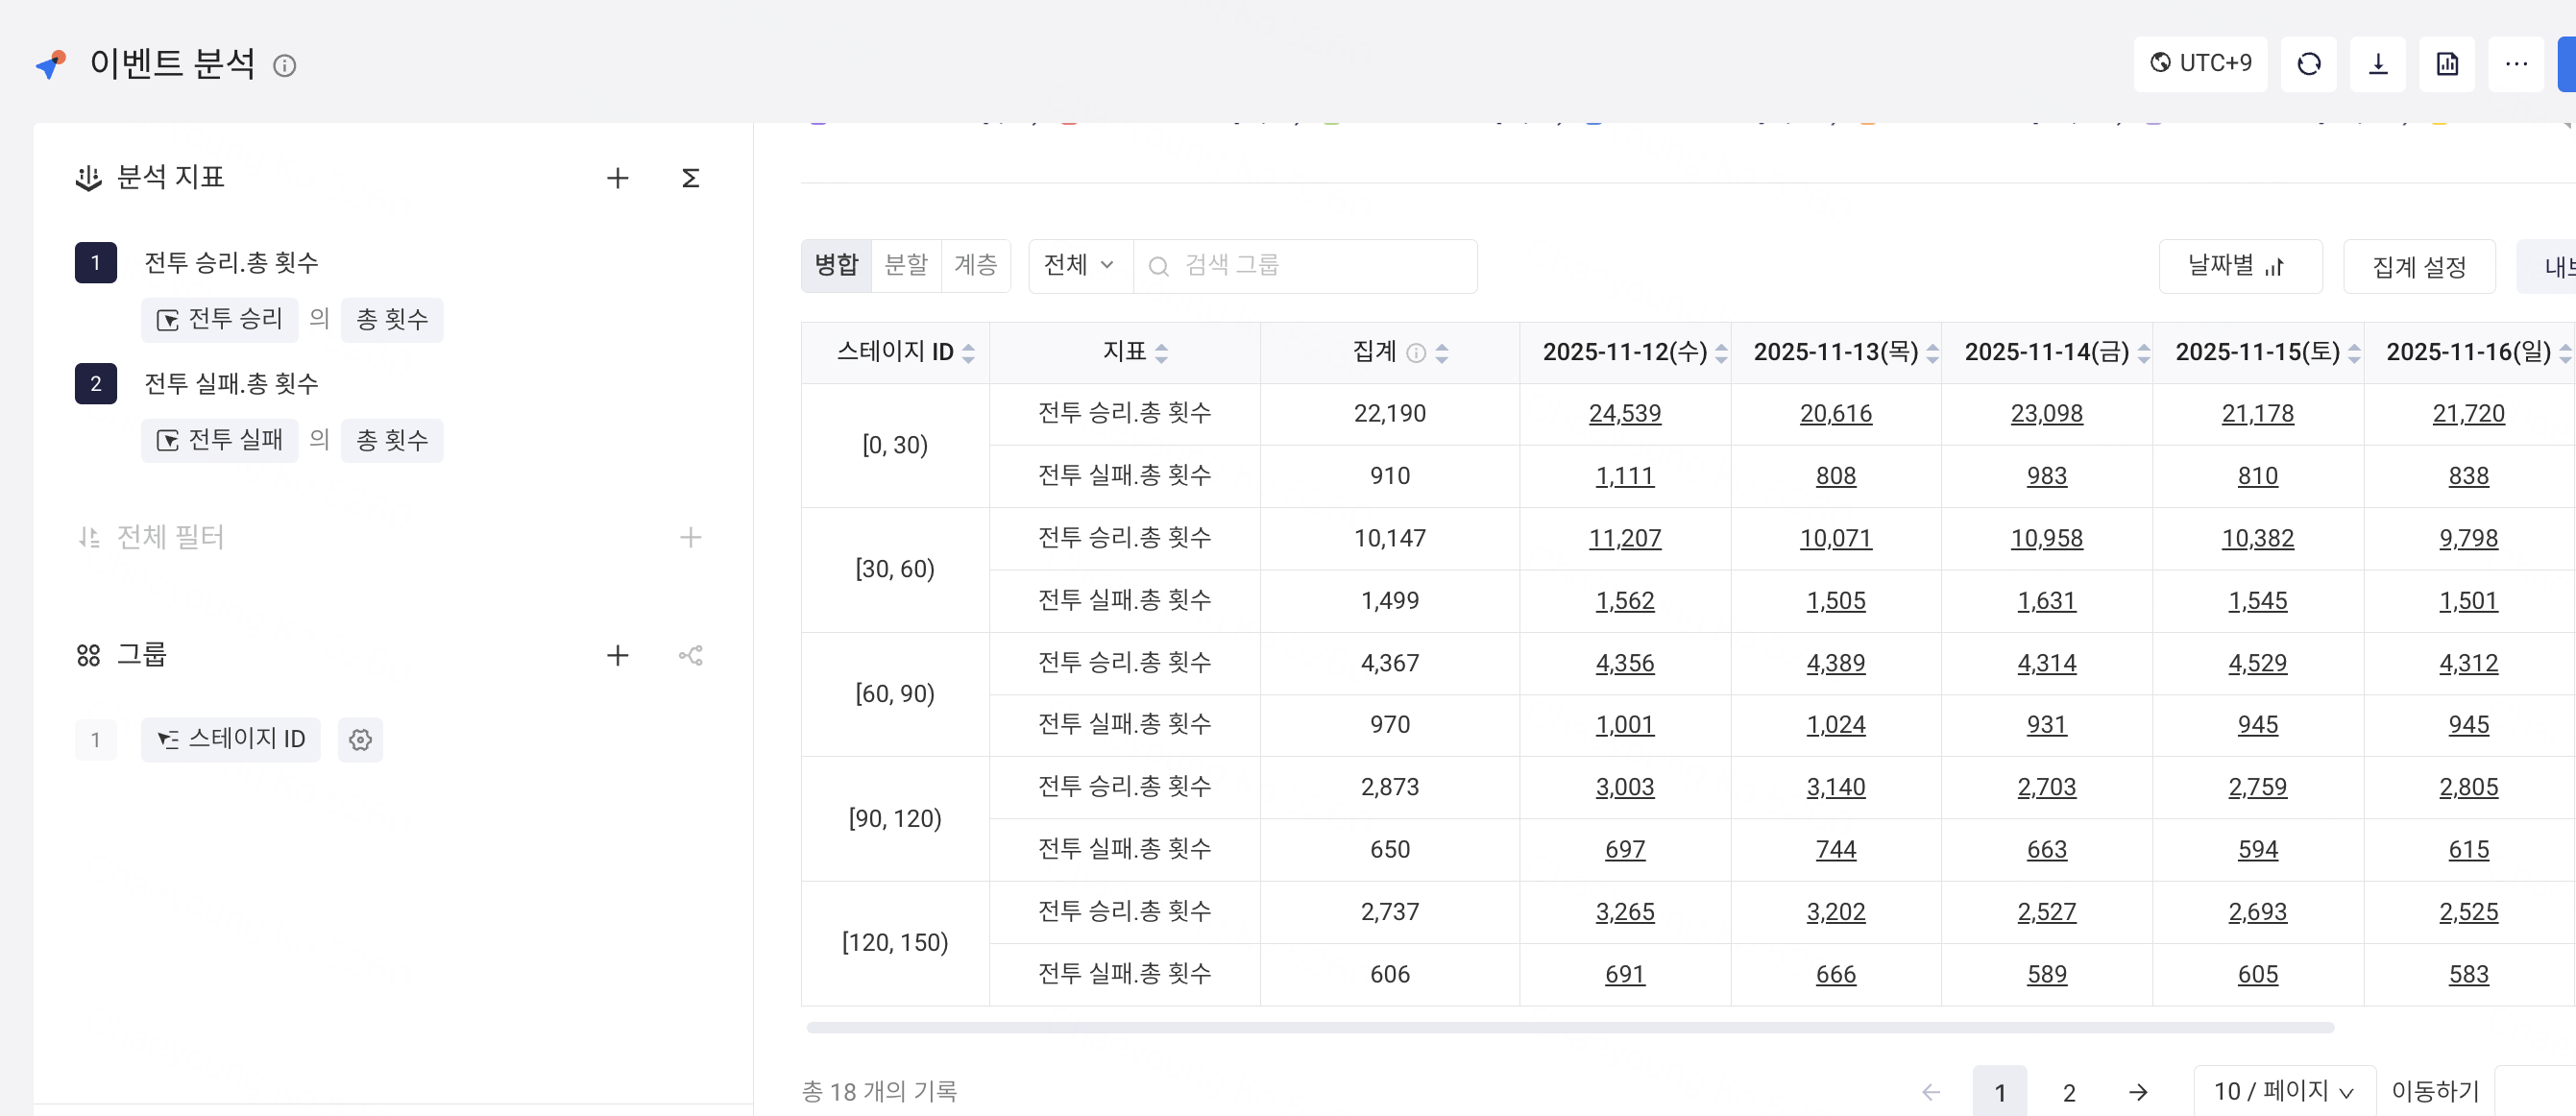Click the horizontal table scrollbar

pos(1570,1028)
